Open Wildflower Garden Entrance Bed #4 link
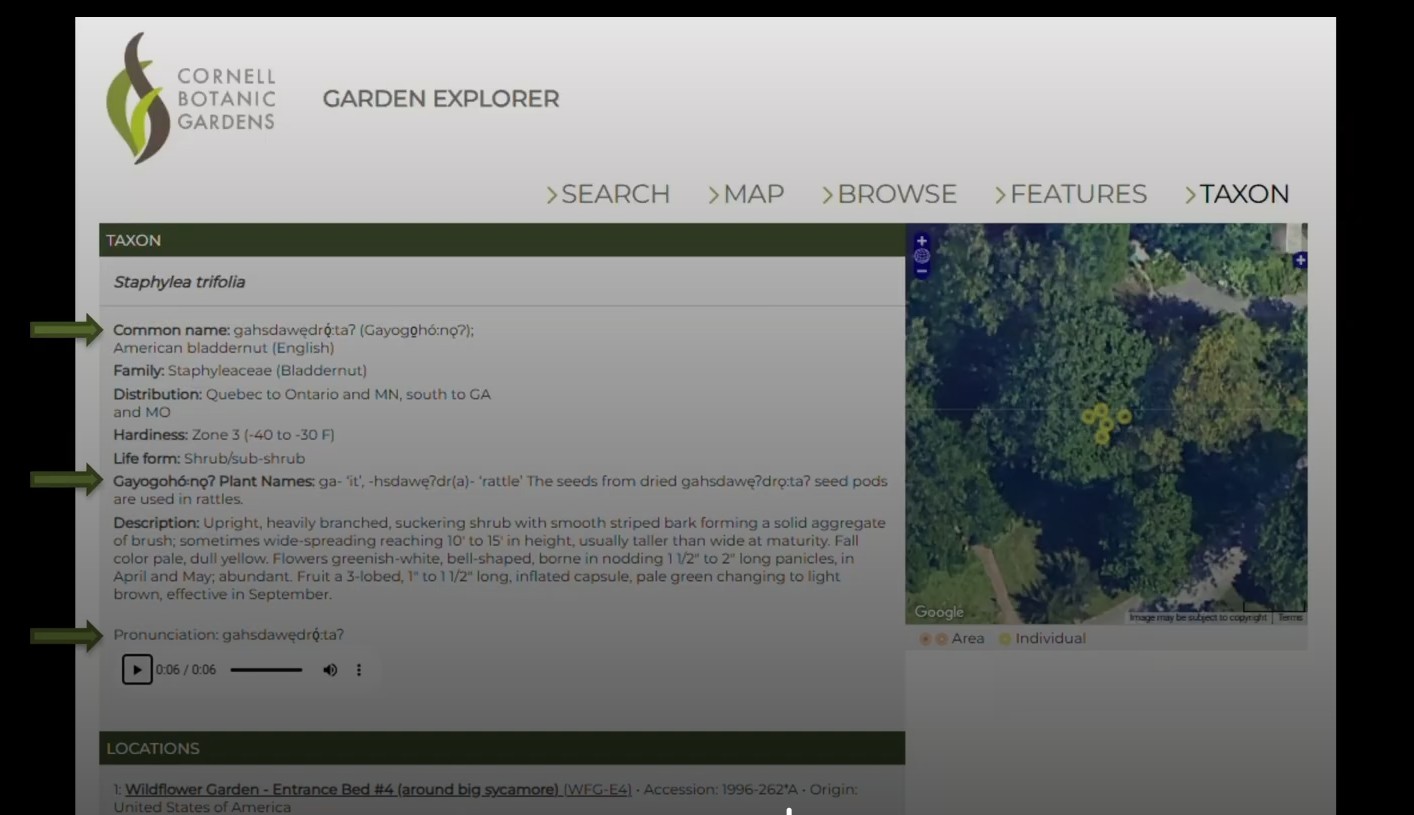This screenshot has width=1414, height=815. [378, 789]
